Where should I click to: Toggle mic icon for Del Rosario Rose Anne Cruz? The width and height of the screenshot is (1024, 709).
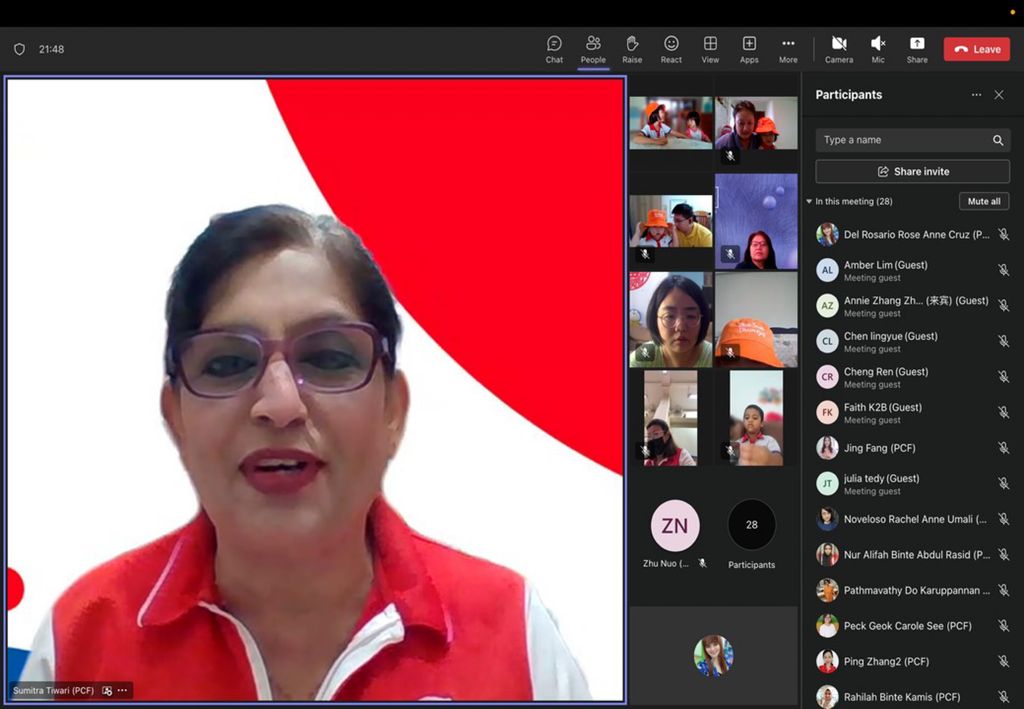(1004, 234)
